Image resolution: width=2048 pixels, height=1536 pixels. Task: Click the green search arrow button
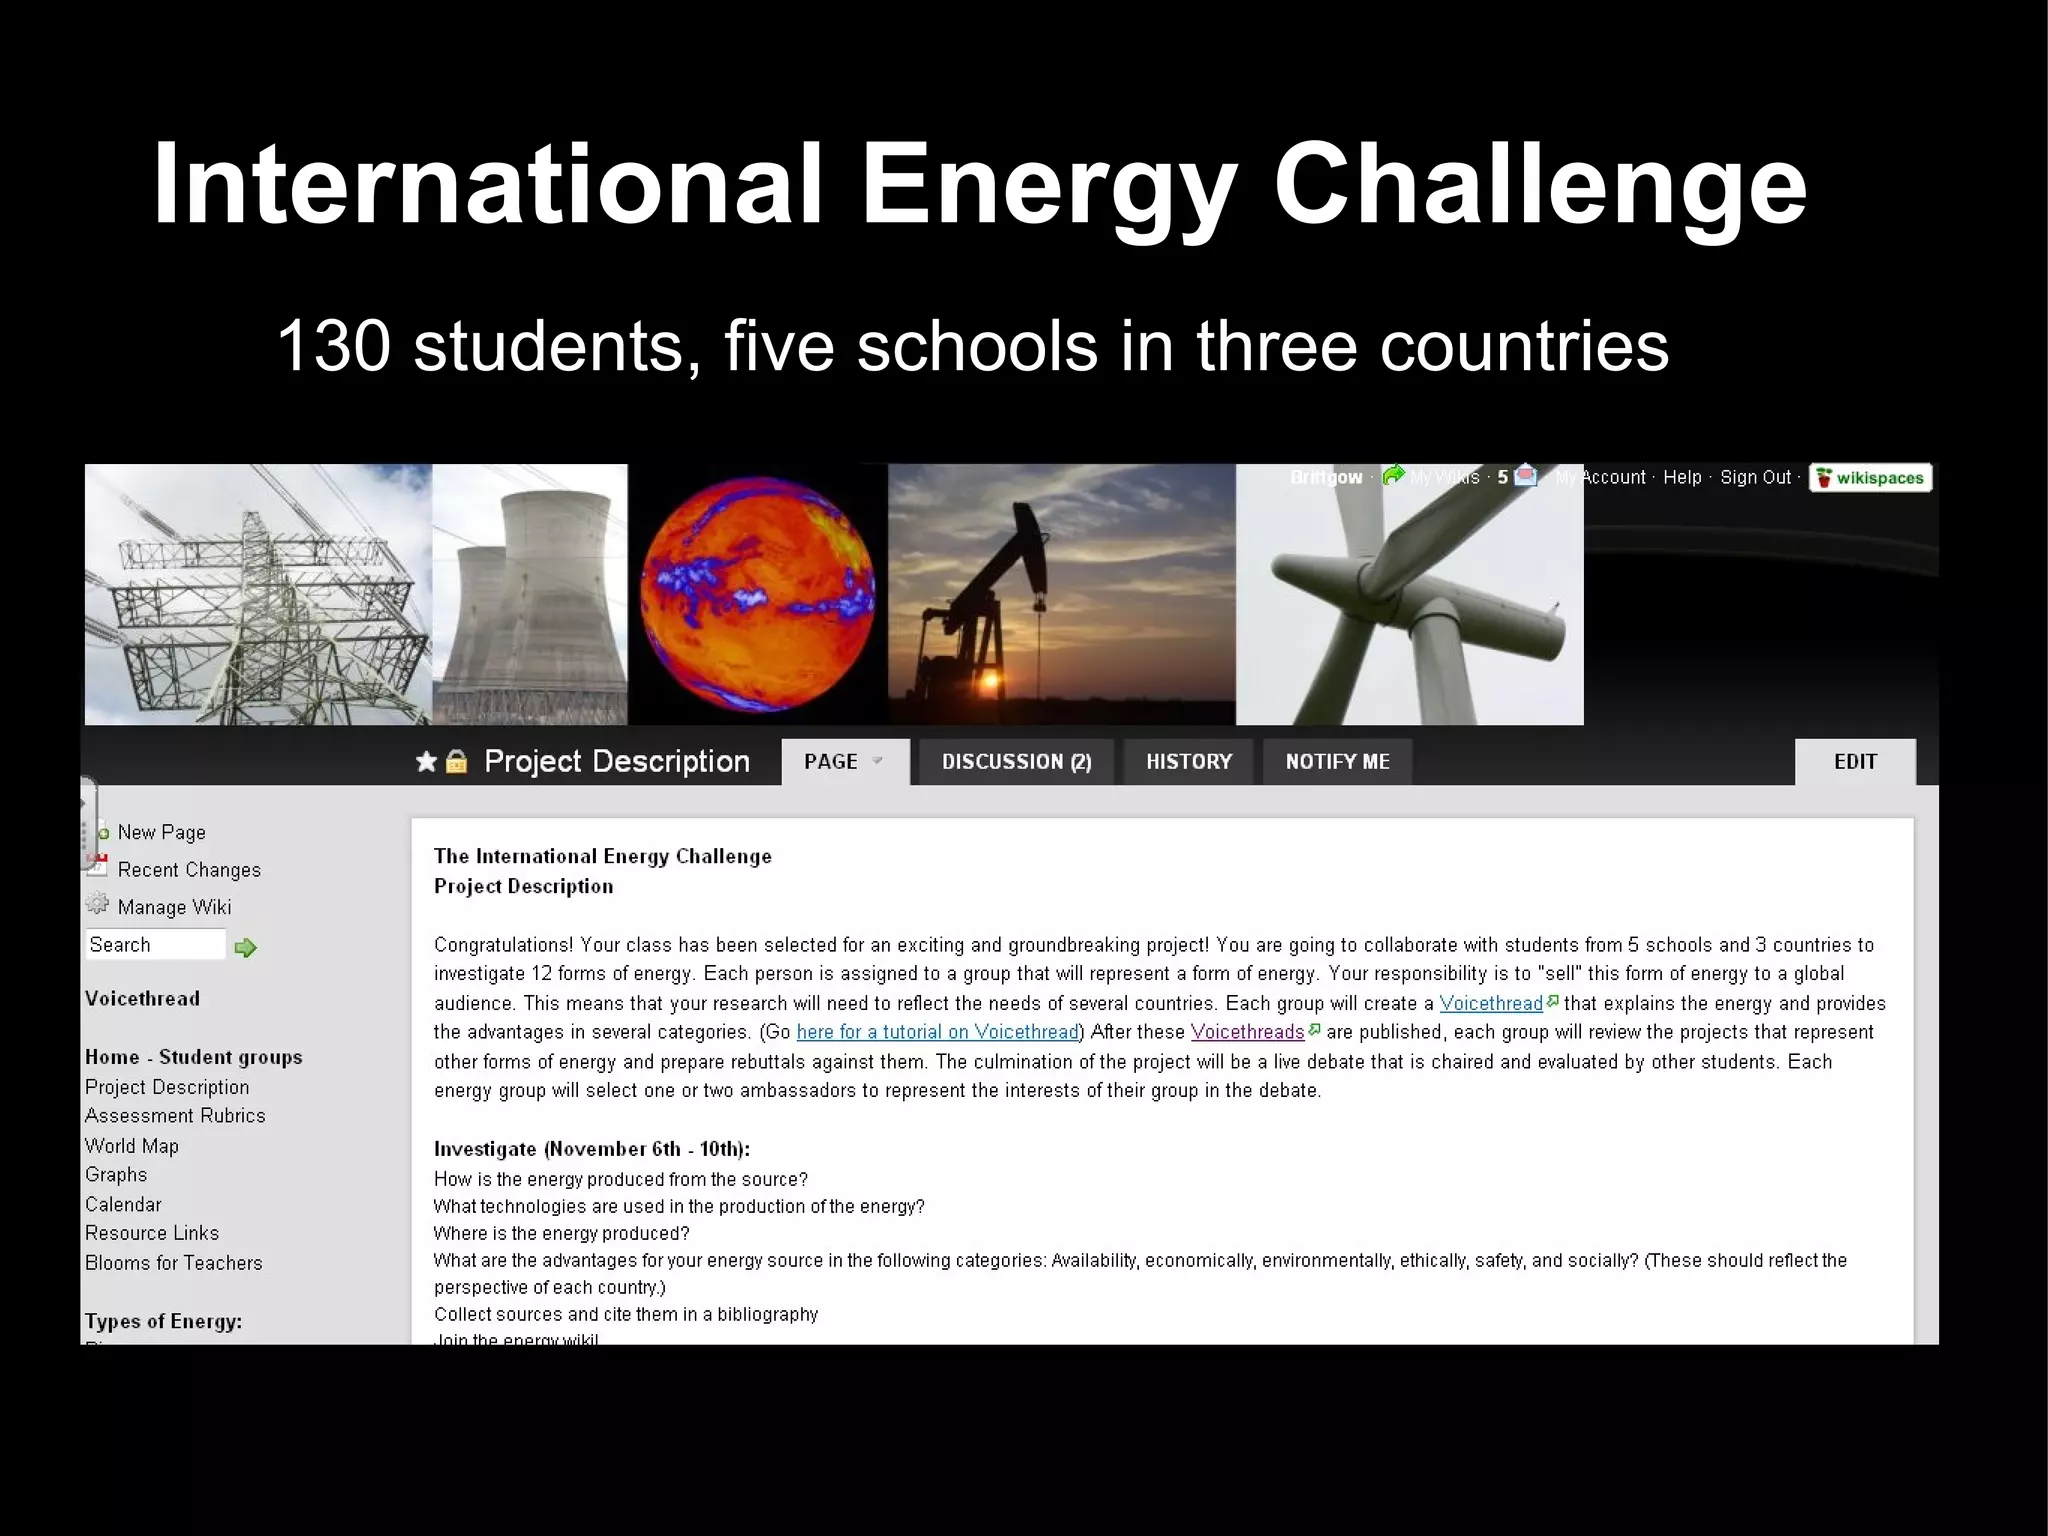point(245,947)
